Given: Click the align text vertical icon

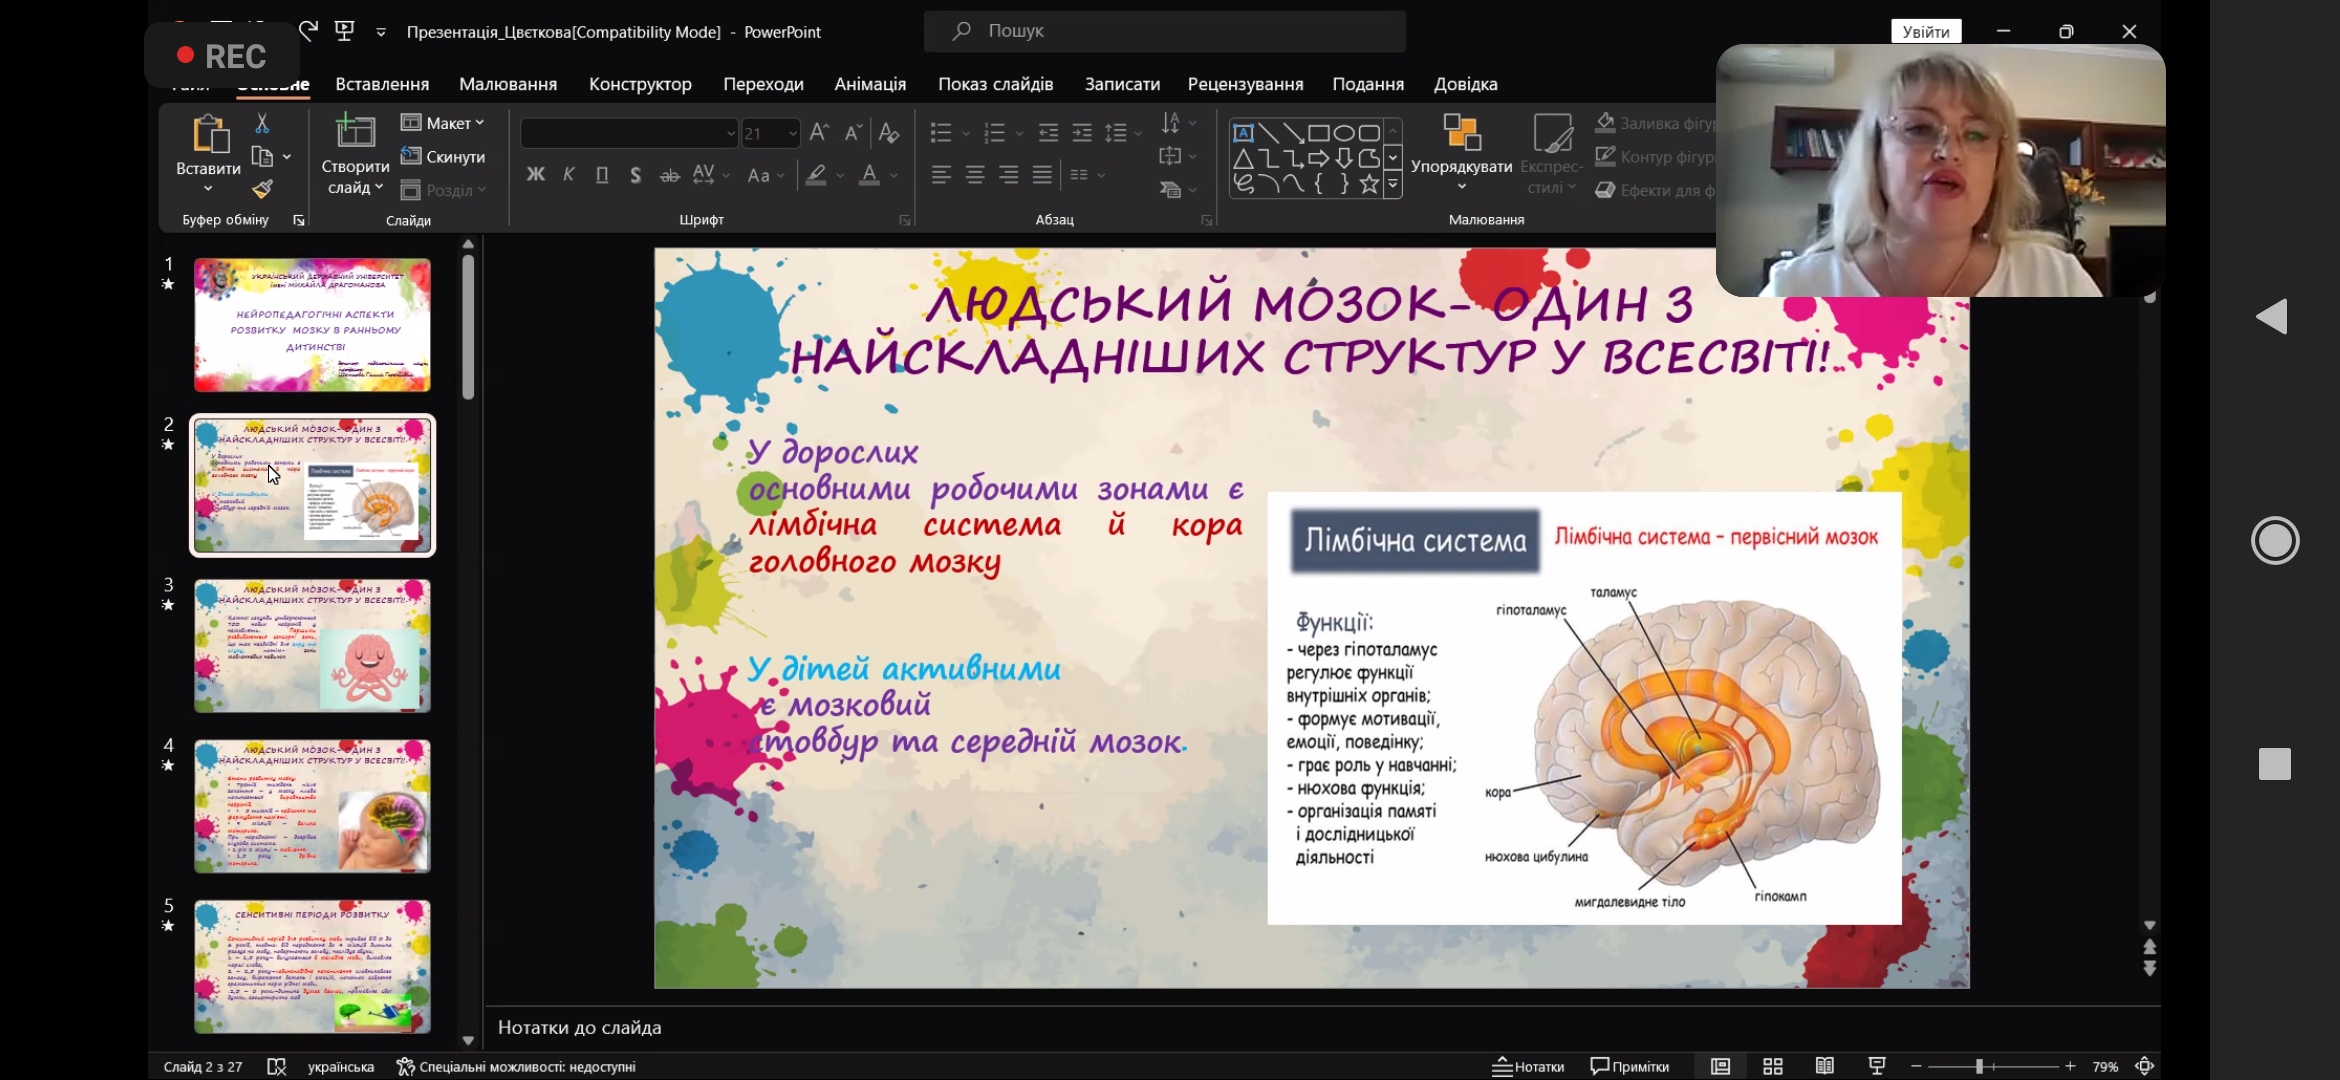Looking at the screenshot, I should click(1171, 156).
